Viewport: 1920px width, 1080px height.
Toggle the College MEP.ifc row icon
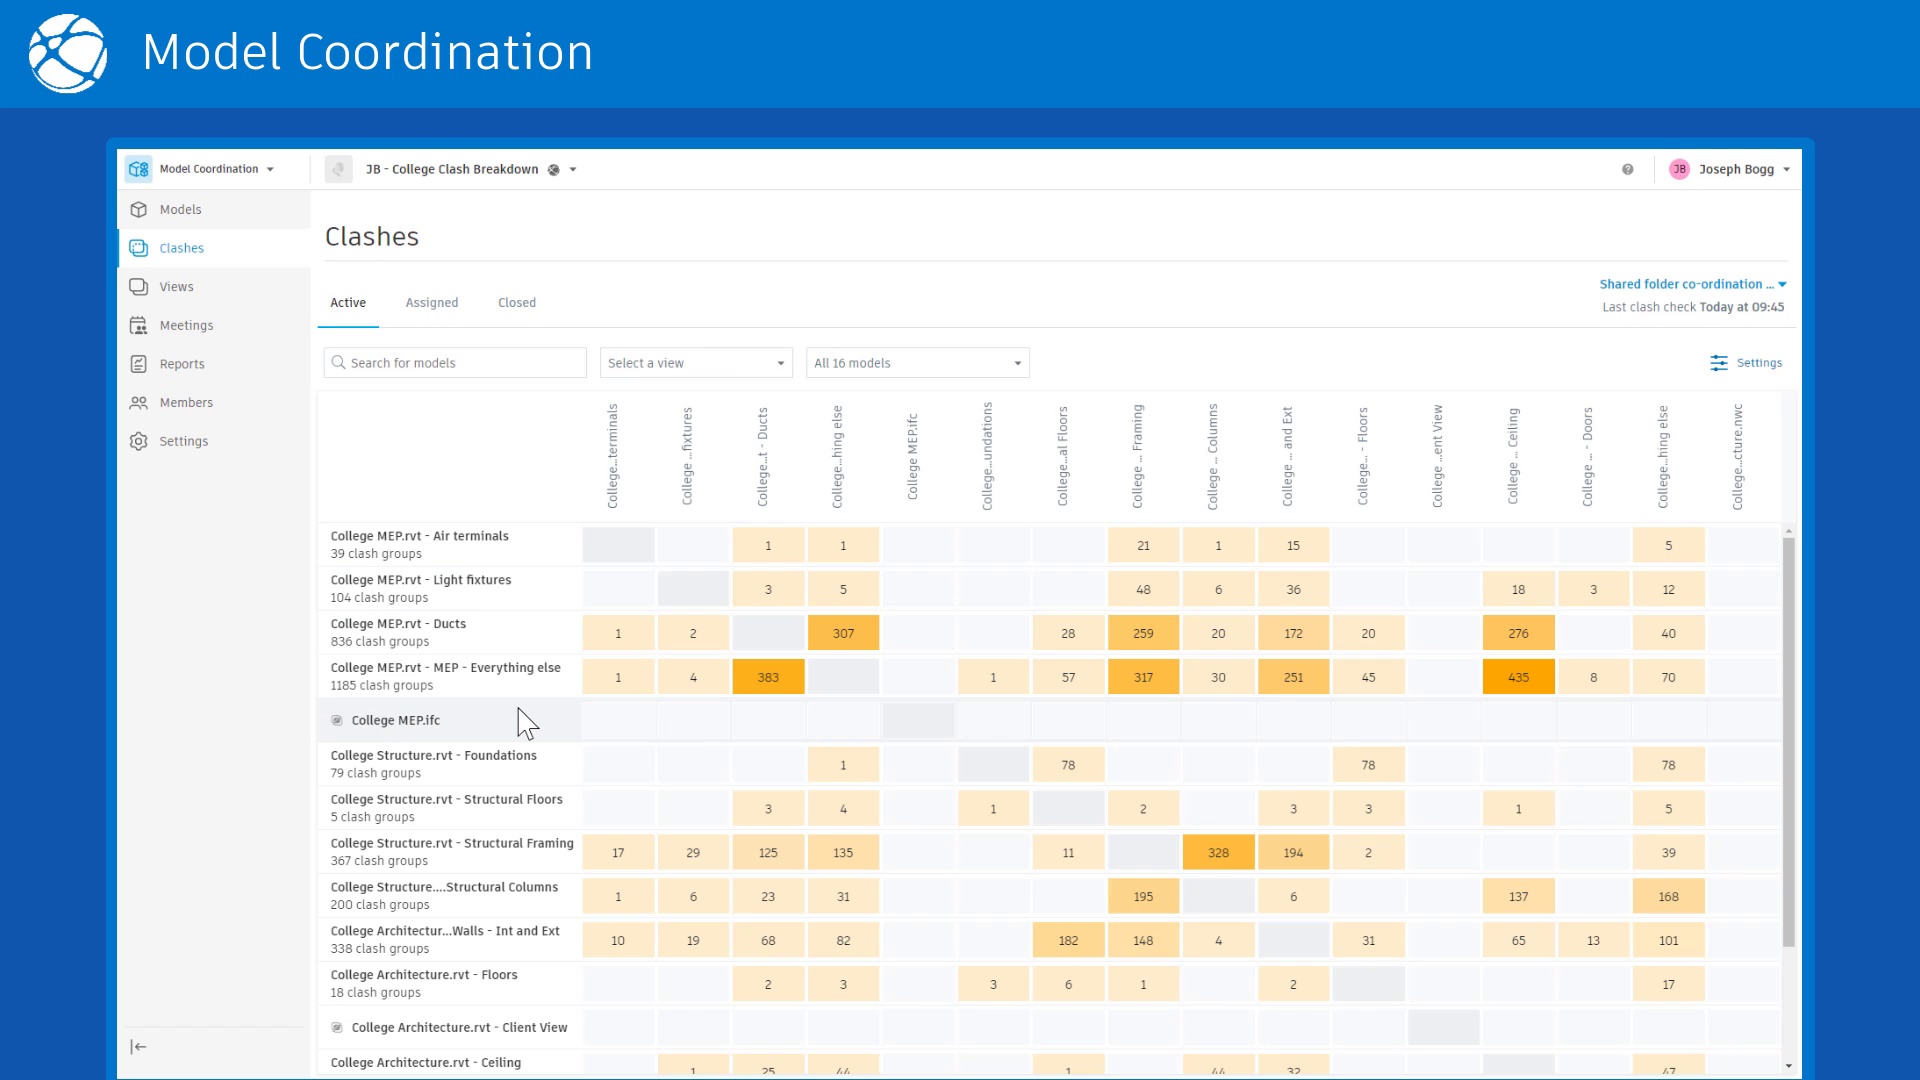click(337, 721)
